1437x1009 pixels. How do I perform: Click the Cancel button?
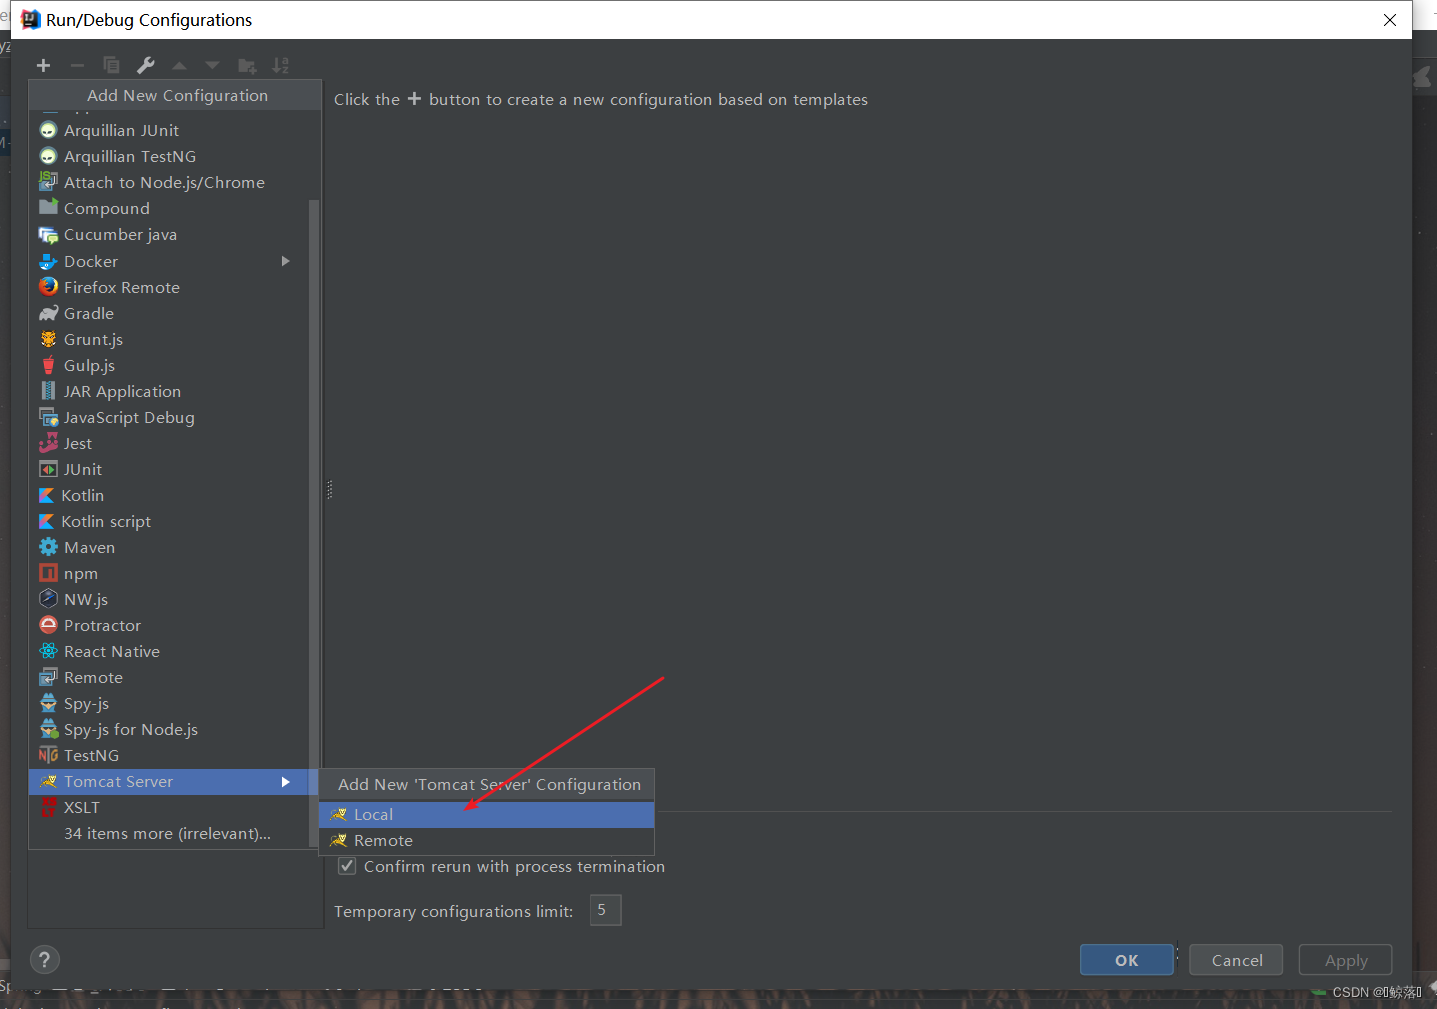(x=1236, y=960)
